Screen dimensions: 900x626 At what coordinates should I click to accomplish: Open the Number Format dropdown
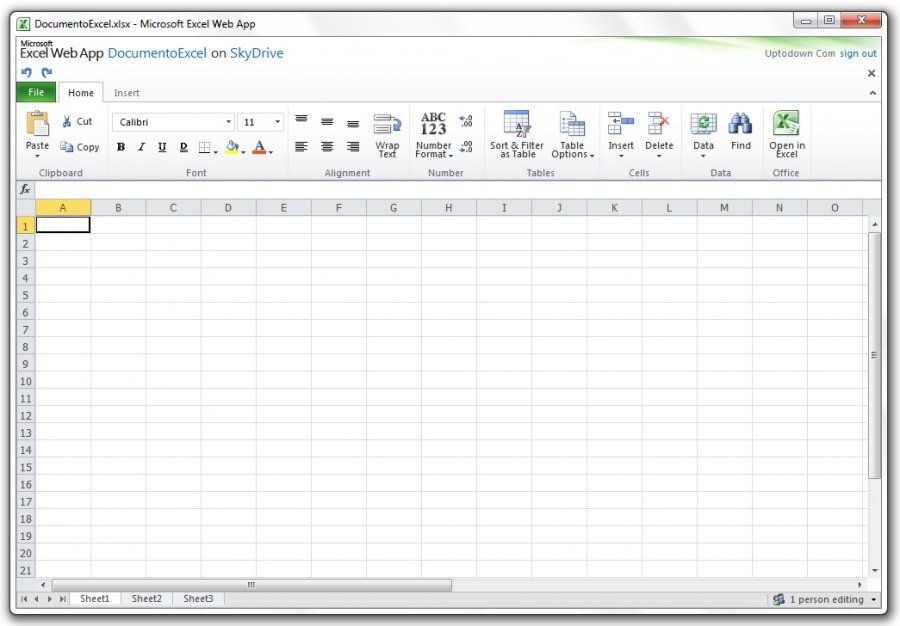(434, 150)
